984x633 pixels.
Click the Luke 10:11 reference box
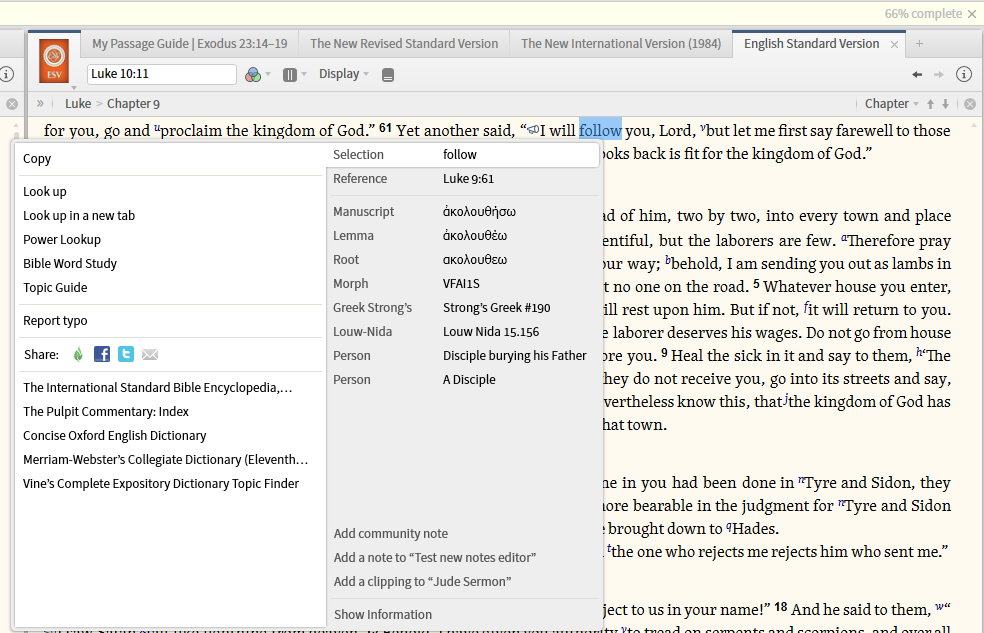point(161,74)
